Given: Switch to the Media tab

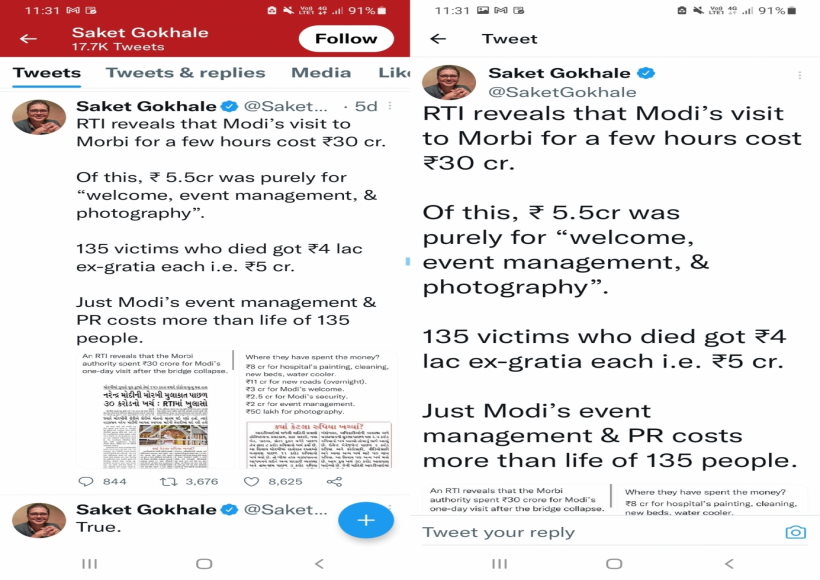Looking at the screenshot, I should tap(321, 73).
